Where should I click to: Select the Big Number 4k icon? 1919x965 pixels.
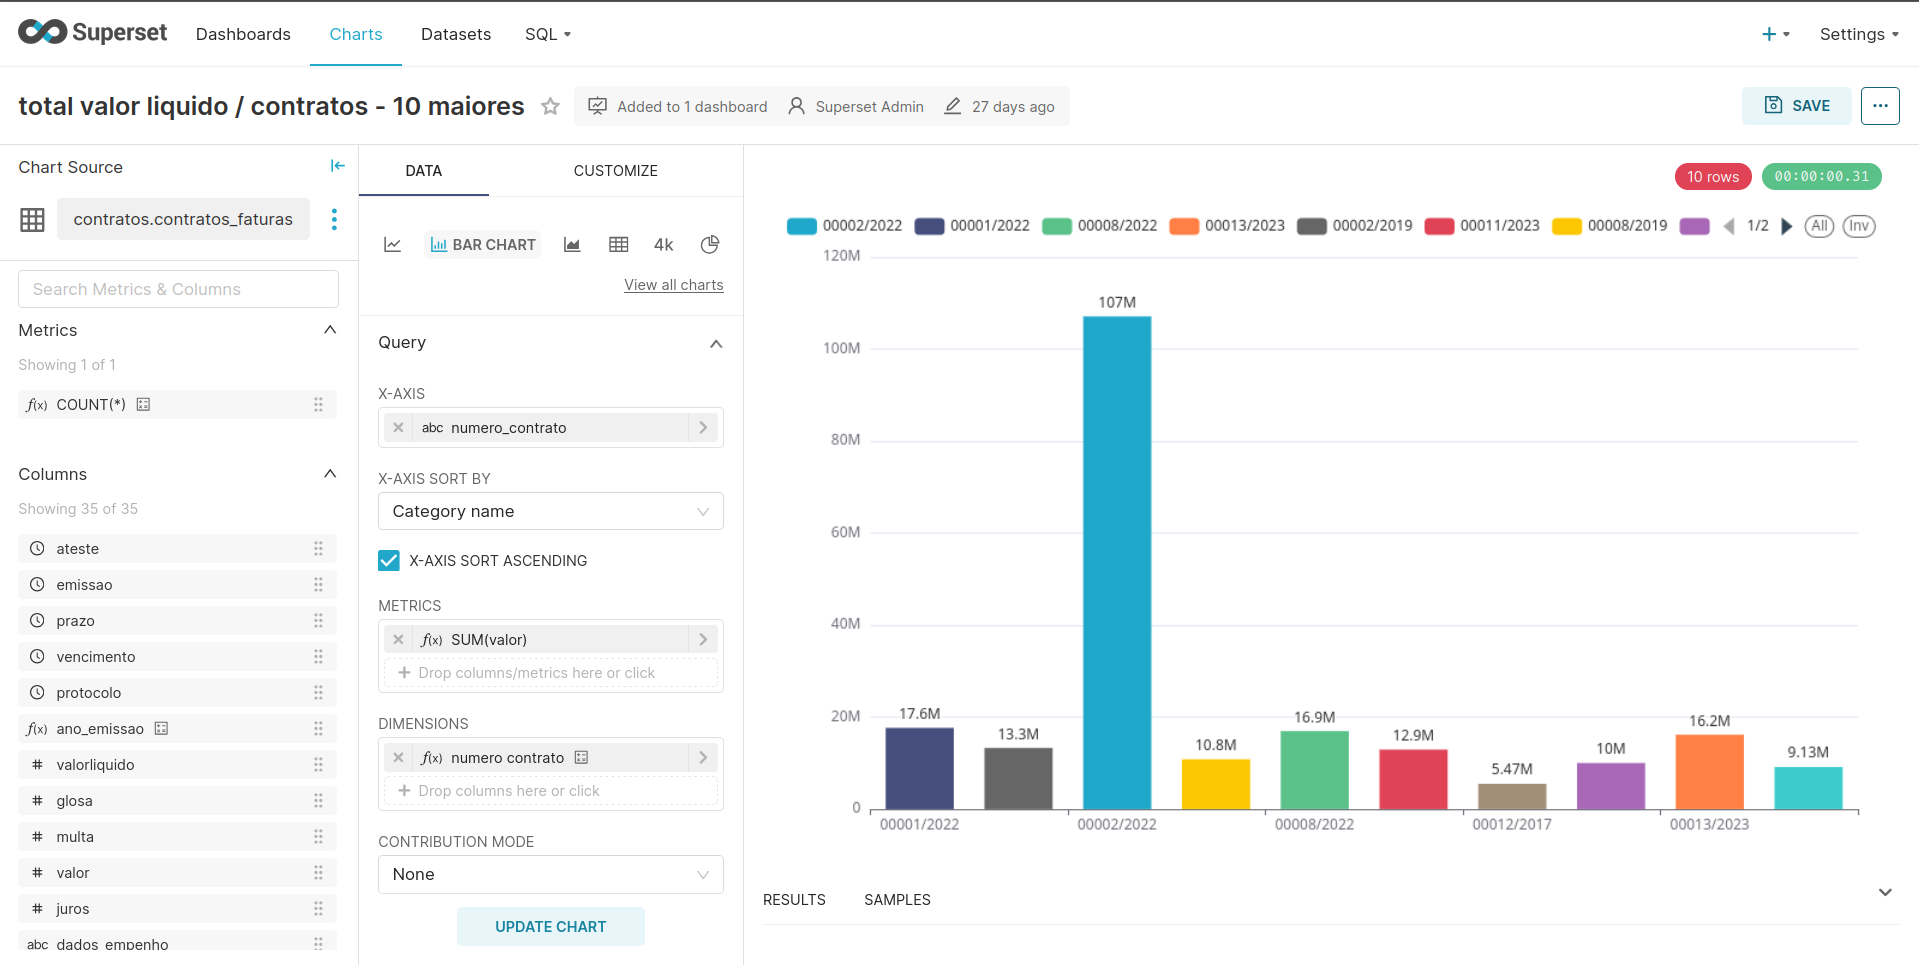(x=664, y=245)
